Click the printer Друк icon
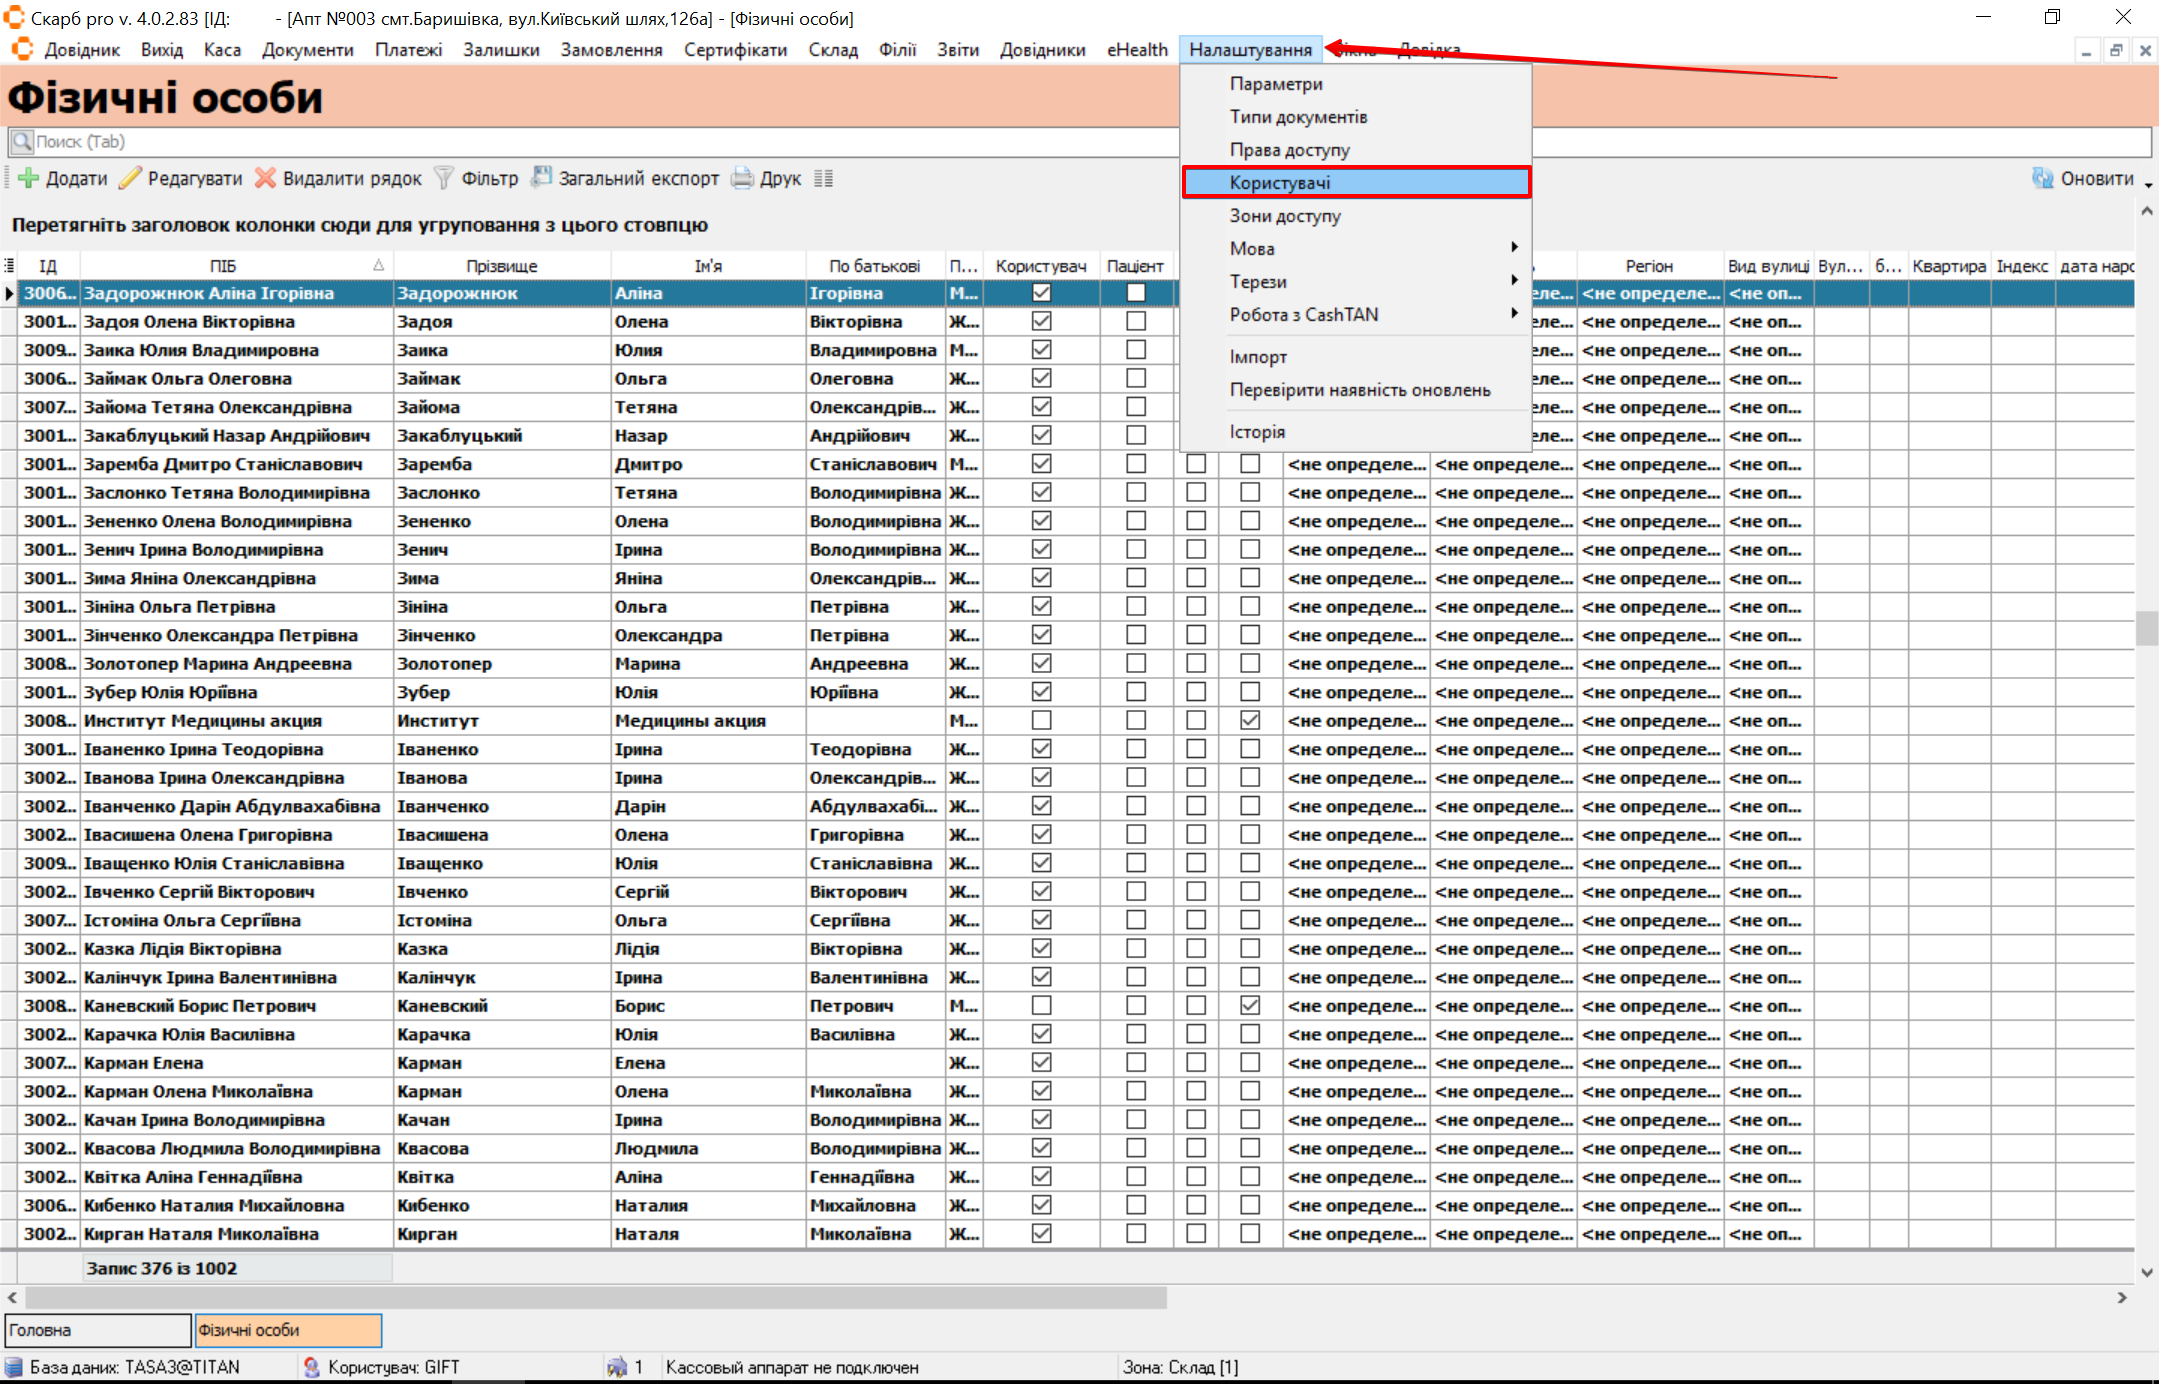Viewport: 2159px width, 1384px height. (742, 179)
